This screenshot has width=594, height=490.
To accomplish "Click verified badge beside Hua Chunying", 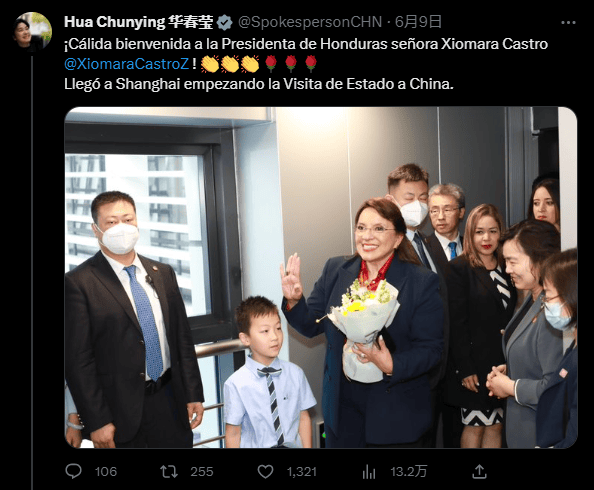I will tap(224, 22).
